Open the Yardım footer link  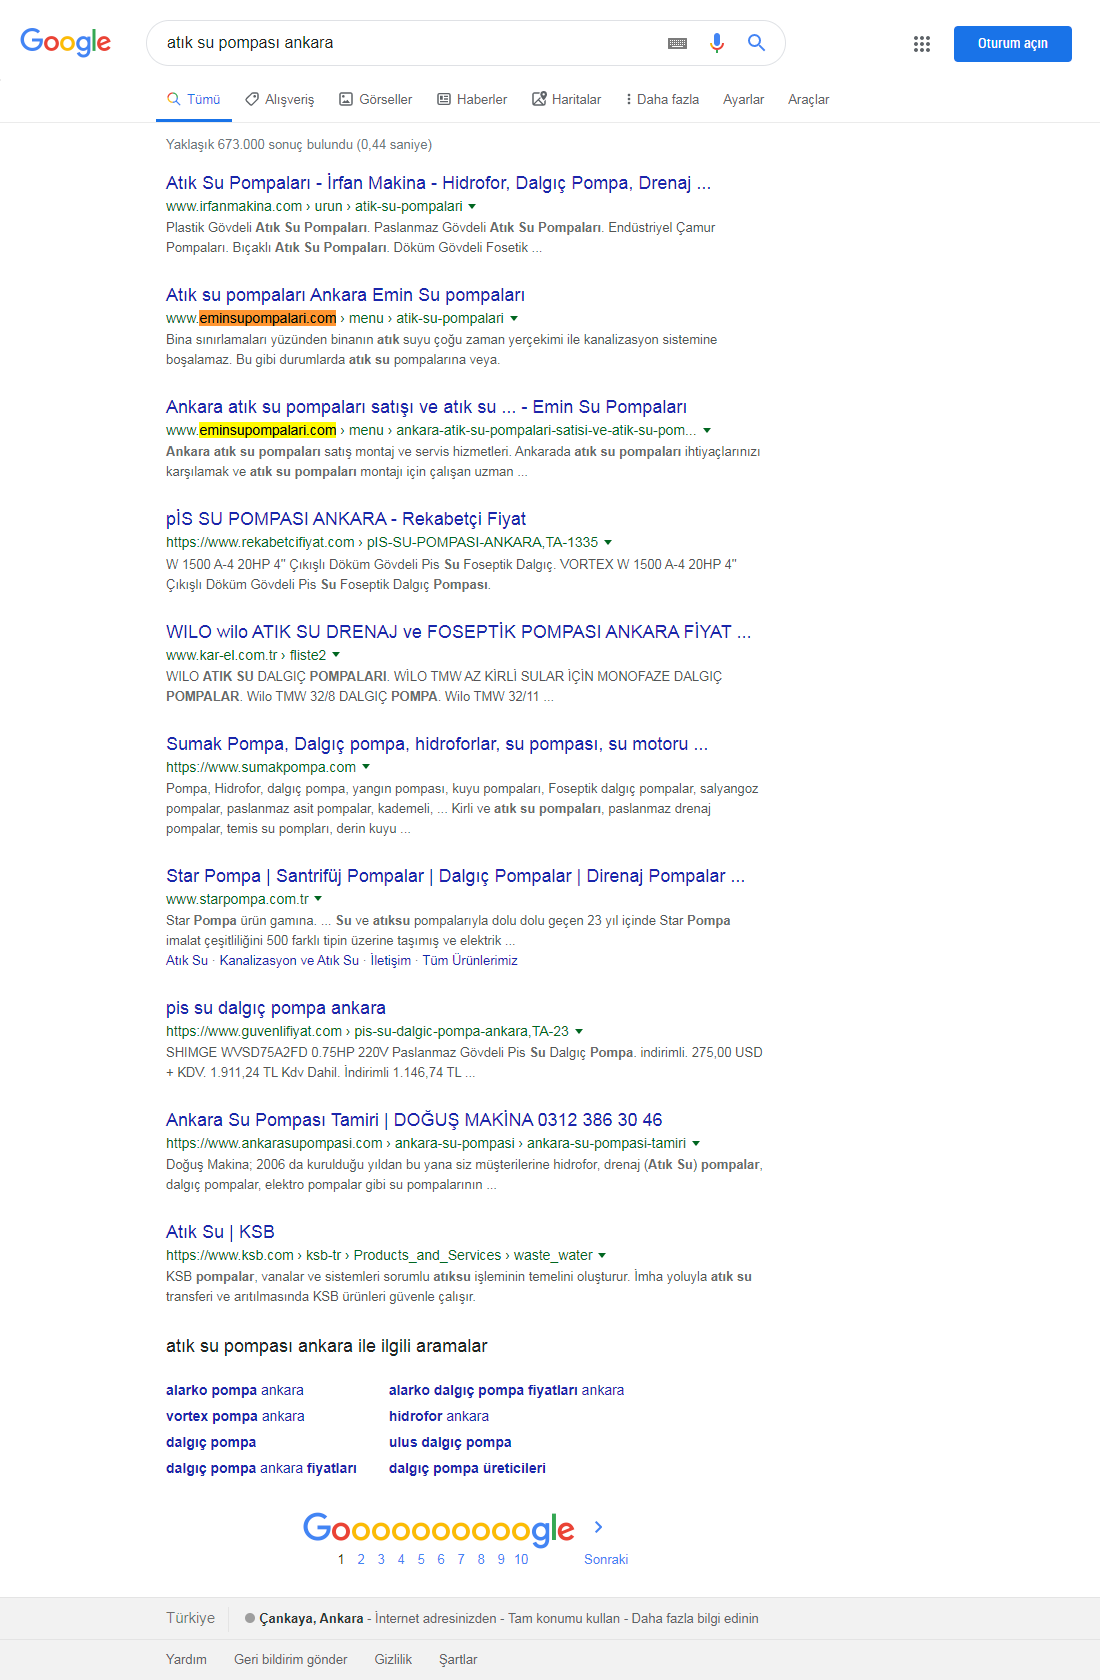coord(186,1659)
